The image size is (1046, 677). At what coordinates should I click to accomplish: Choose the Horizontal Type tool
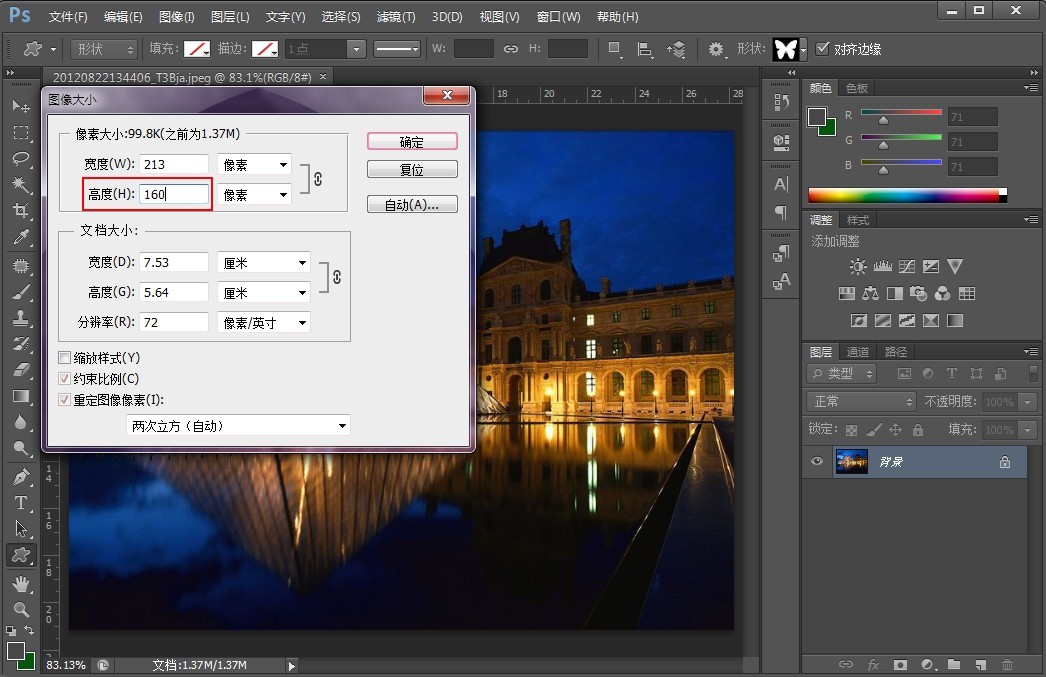tap(20, 502)
